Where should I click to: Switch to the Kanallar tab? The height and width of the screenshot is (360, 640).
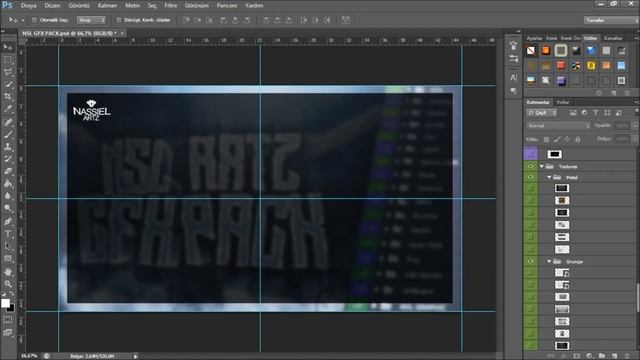pyautogui.click(x=613, y=38)
